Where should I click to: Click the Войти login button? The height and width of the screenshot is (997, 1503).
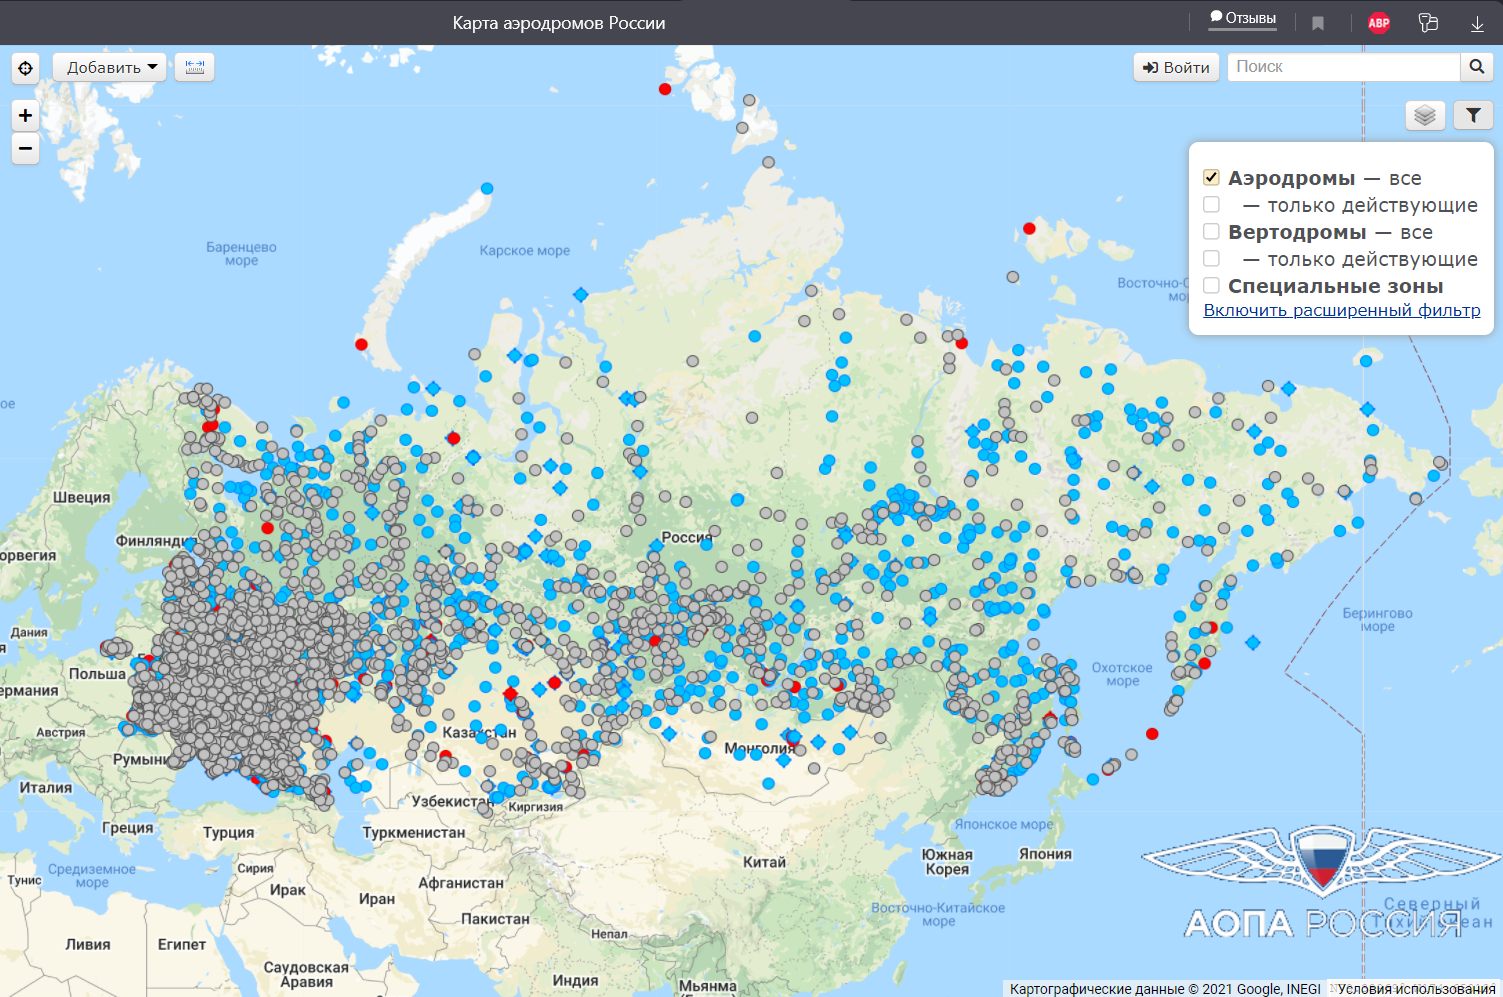(1176, 67)
